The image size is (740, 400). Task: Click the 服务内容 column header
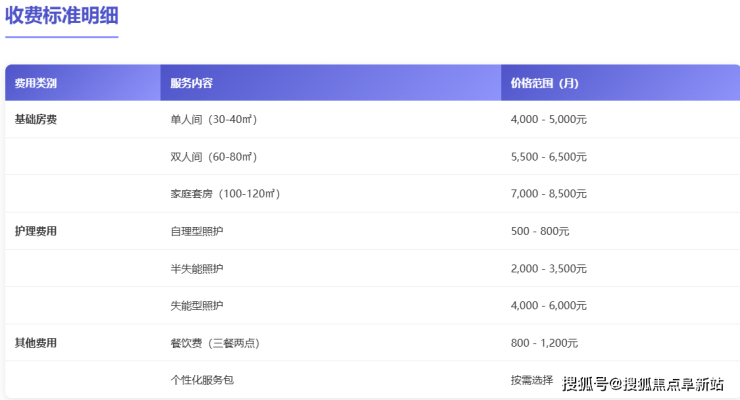point(191,83)
